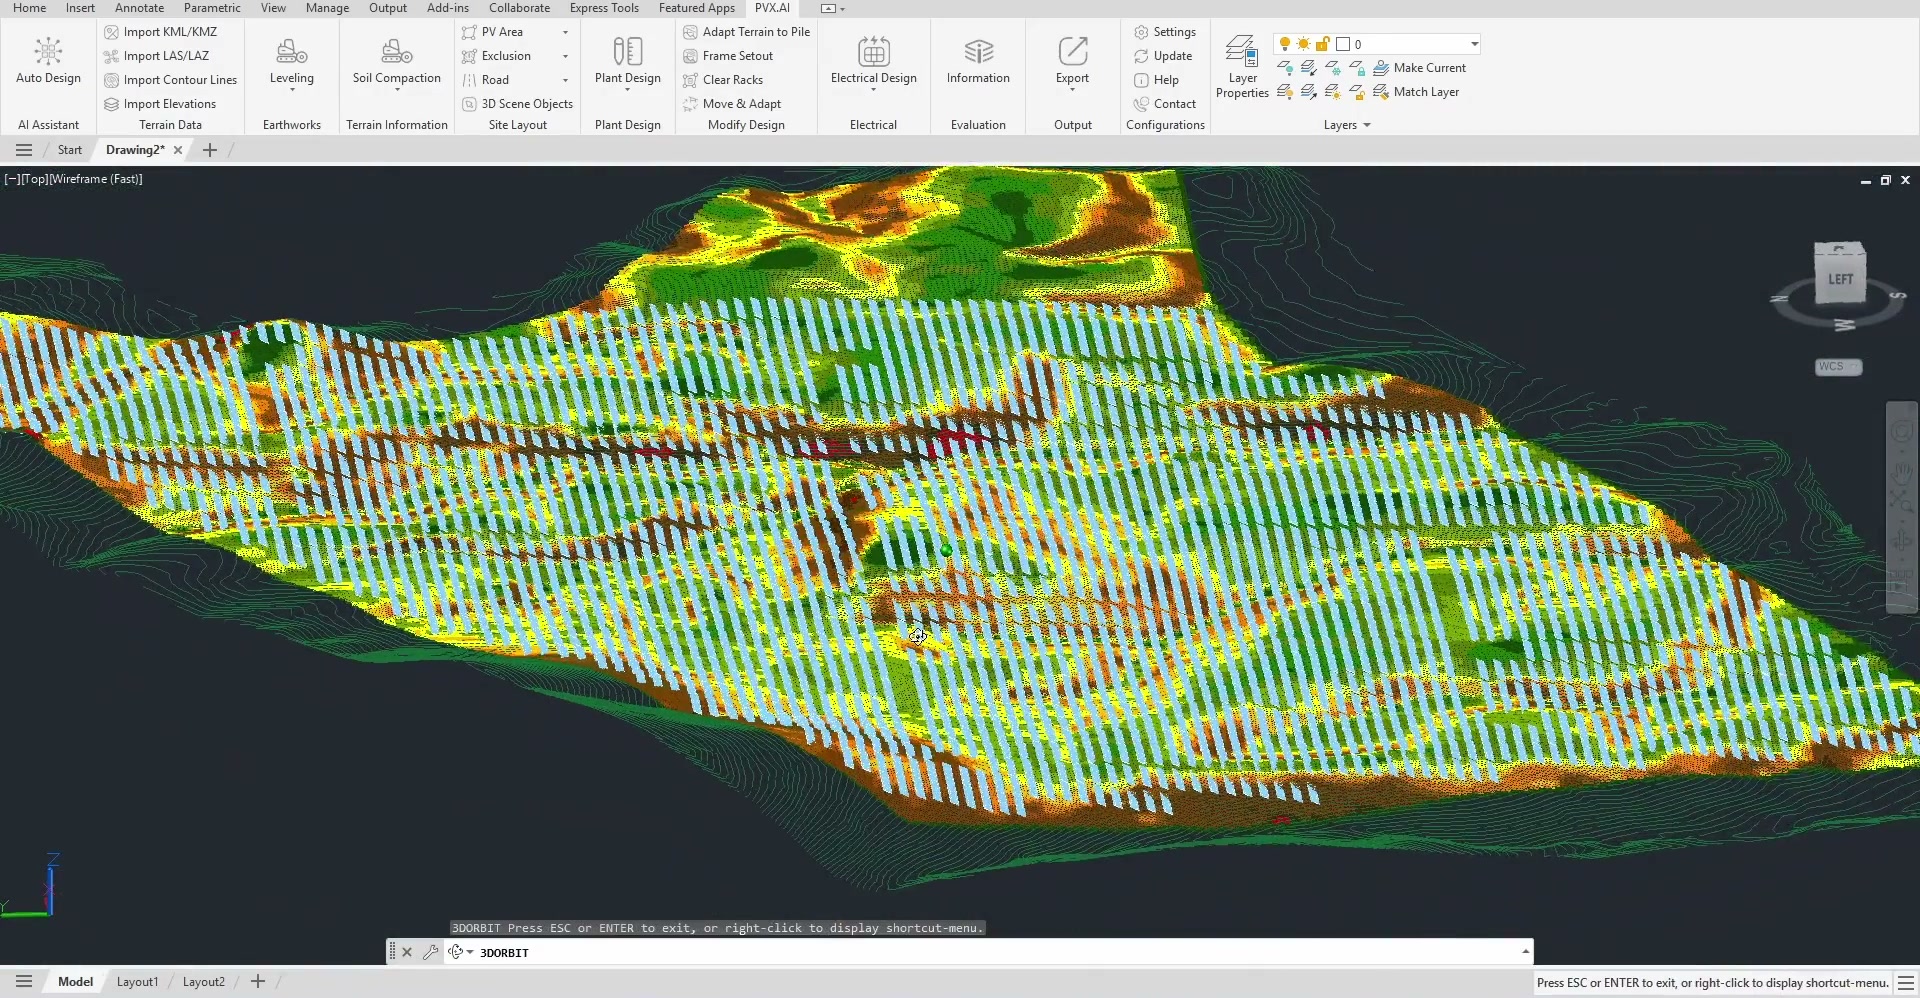Click Make Current layer button
The height and width of the screenshot is (998, 1920).
tap(1420, 68)
